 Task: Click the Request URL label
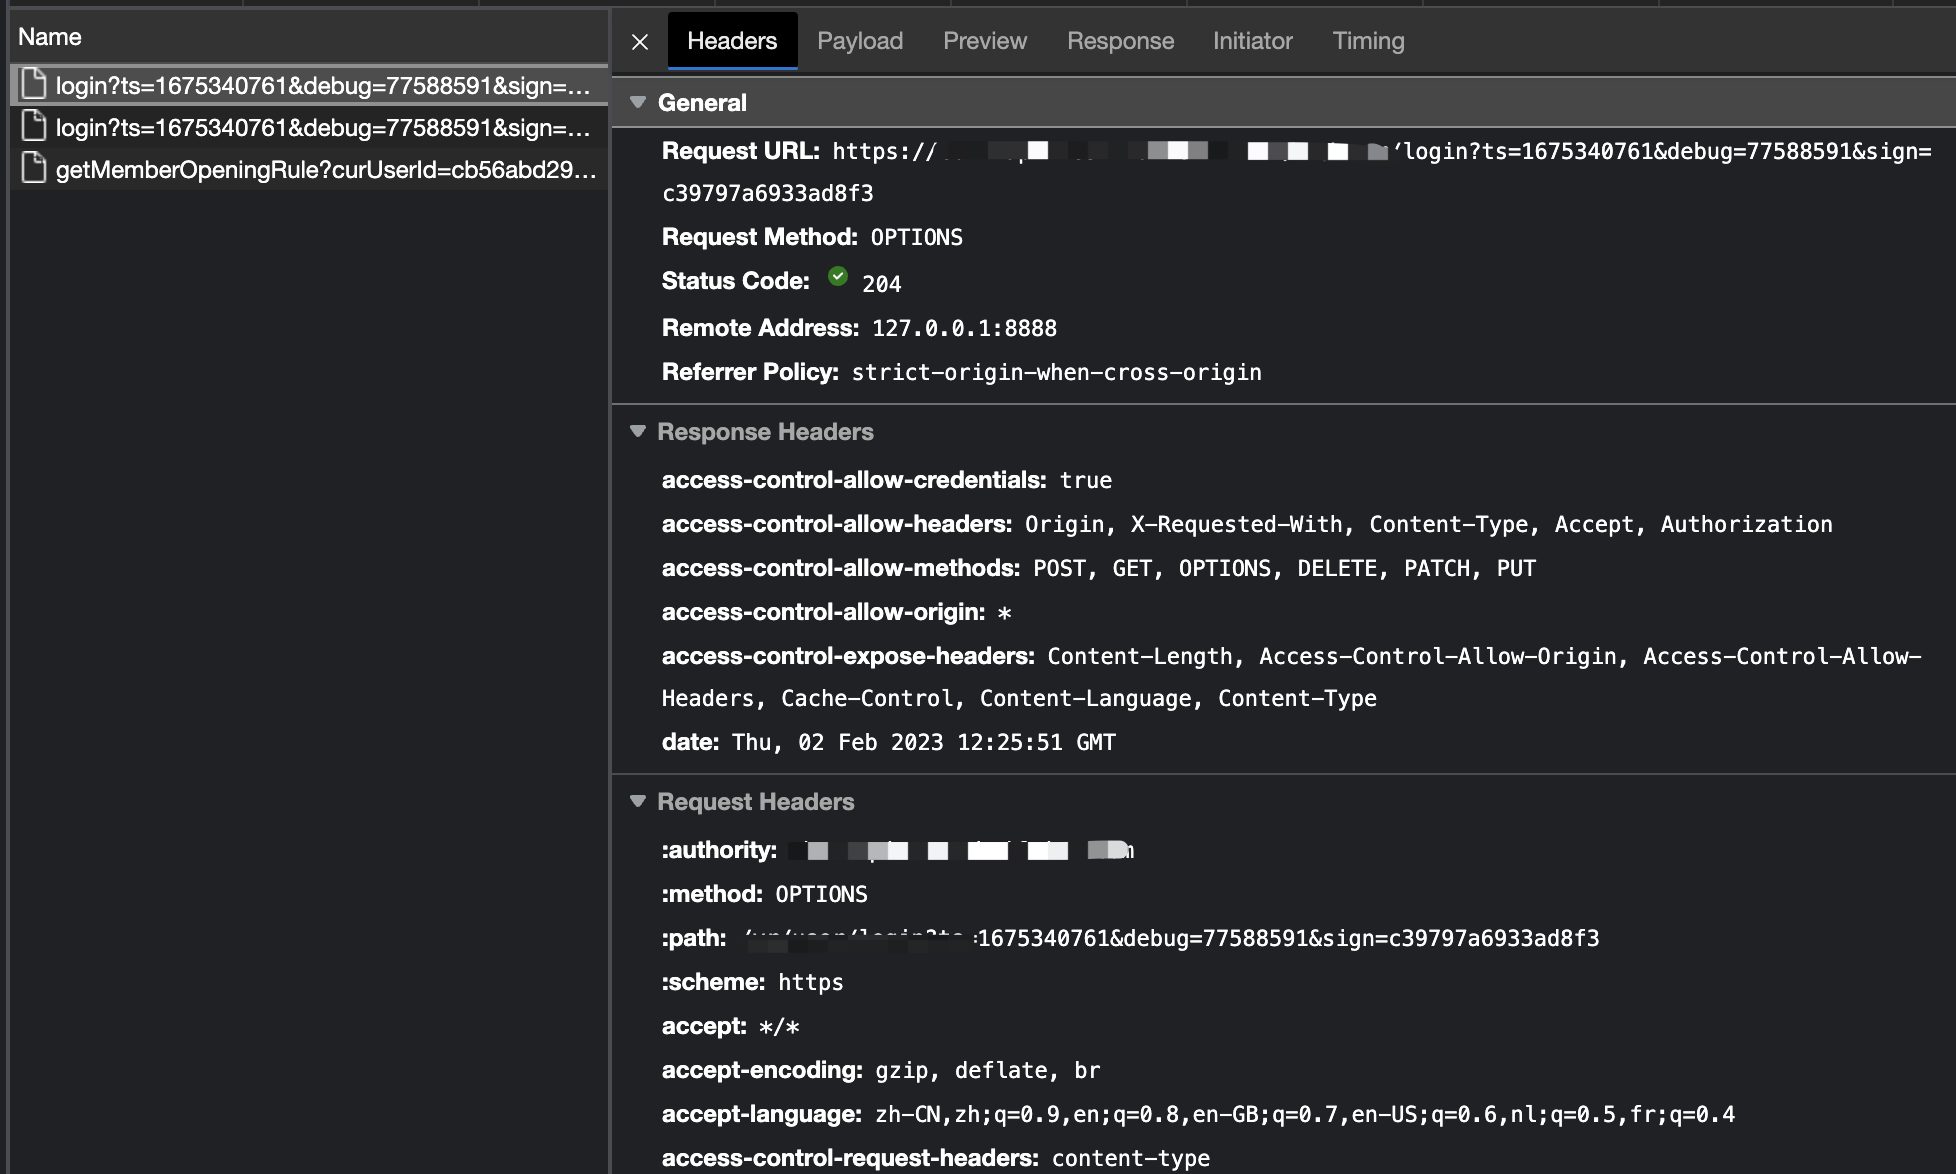[741, 151]
